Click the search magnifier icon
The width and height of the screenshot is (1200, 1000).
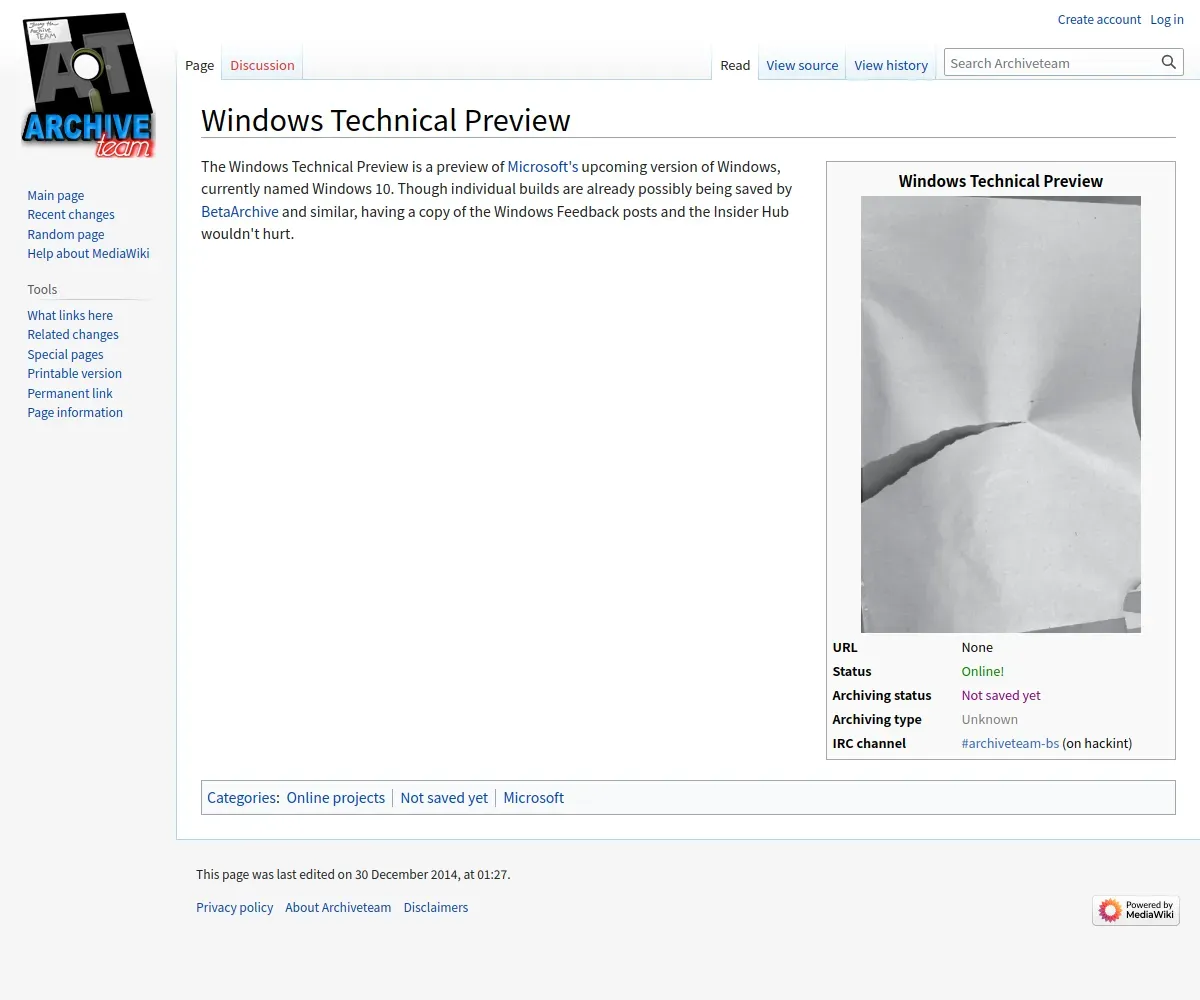coord(1169,63)
